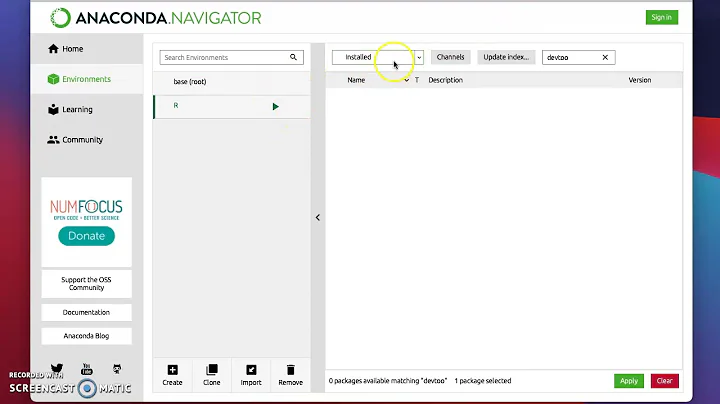Clone the selected environment
Screen dimensions: 720x404
[212, 375]
